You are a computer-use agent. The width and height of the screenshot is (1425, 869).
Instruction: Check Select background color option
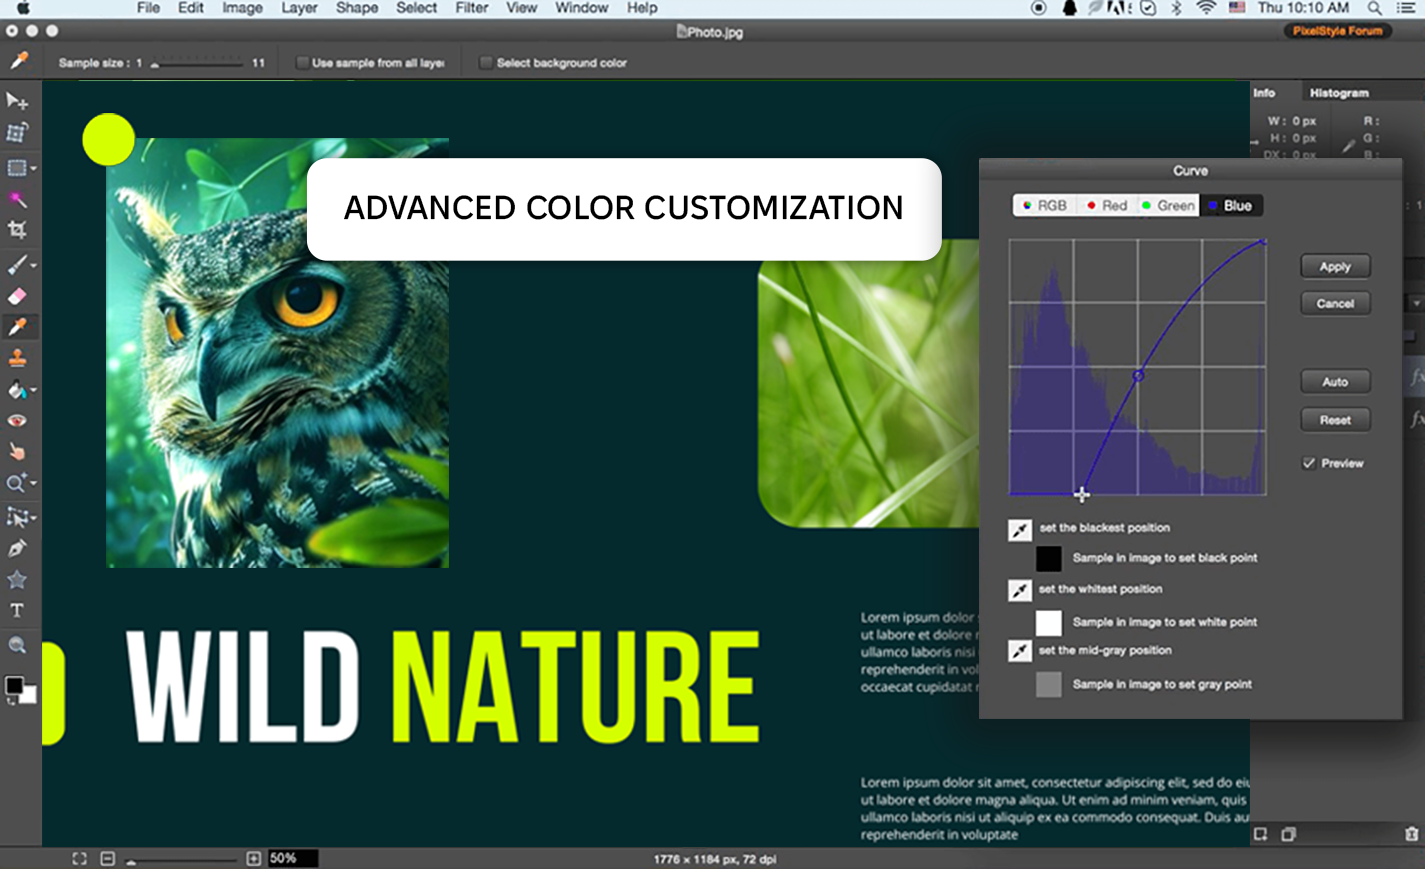pyautogui.click(x=486, y=63)
